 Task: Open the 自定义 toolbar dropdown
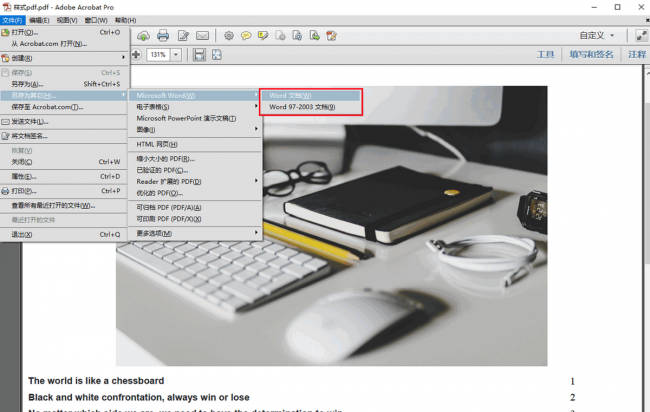(x=597, y=36)
